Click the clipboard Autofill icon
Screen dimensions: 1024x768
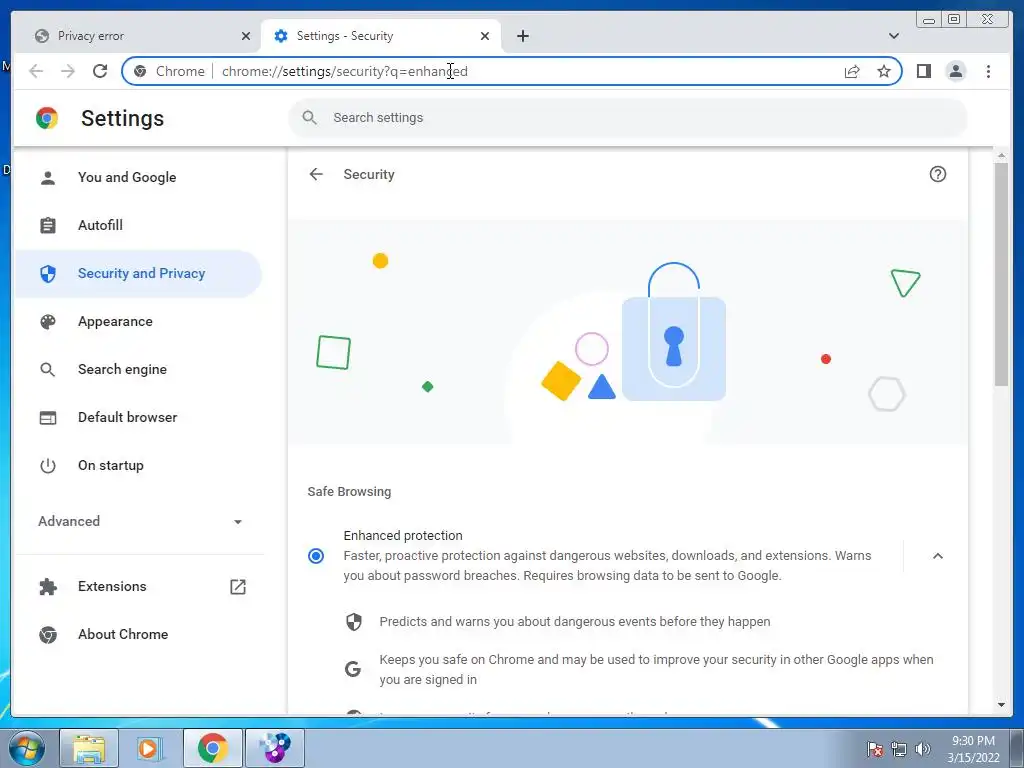pyautogui.click(x=48, y=225)
